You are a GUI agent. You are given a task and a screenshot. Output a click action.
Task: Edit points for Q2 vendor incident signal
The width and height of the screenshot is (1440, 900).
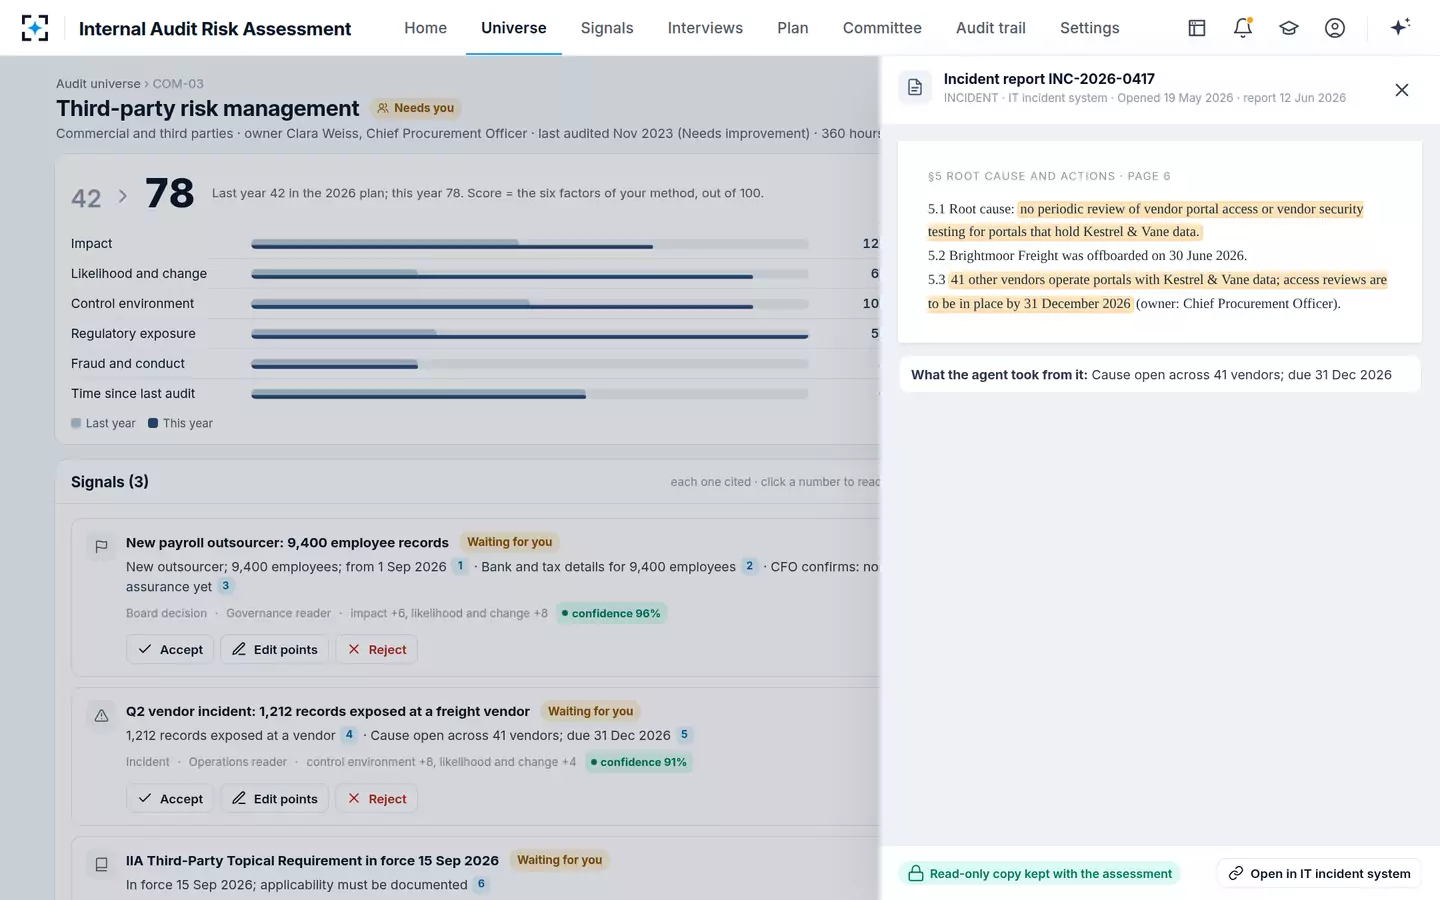tap(275, 798)
